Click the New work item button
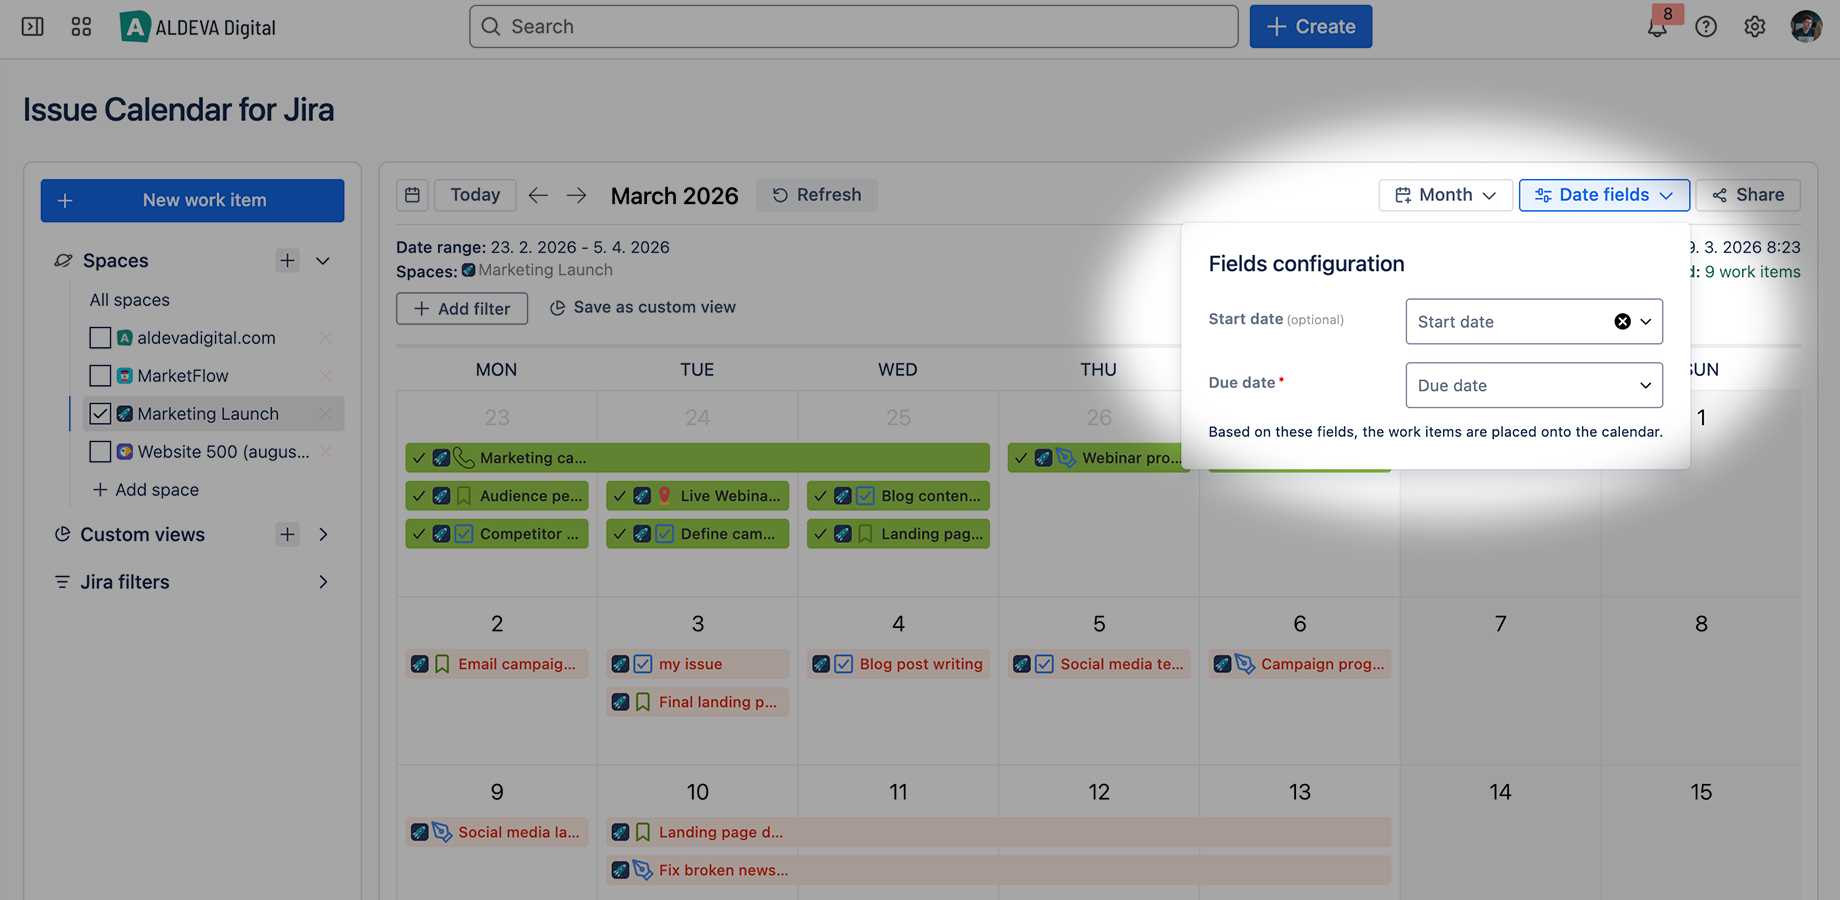This screenshot has width=1840, height=900. coord(192,200)
